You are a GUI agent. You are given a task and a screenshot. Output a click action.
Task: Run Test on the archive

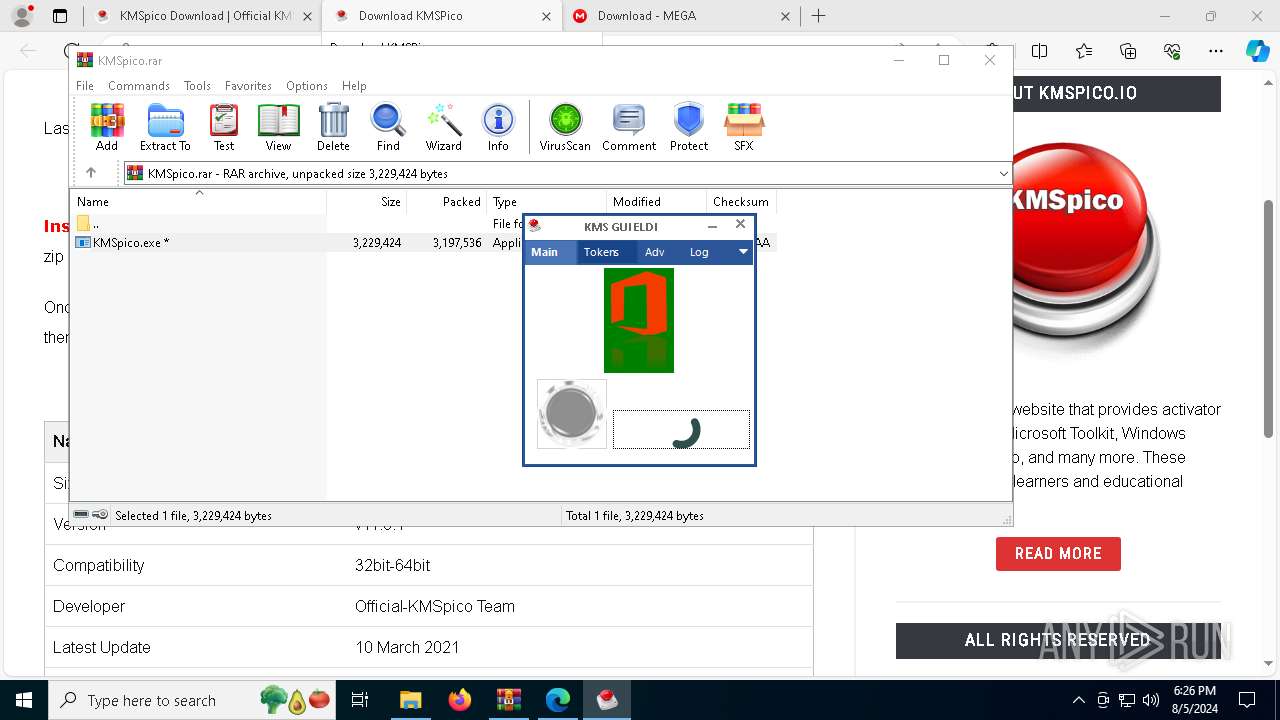[224, 127]
